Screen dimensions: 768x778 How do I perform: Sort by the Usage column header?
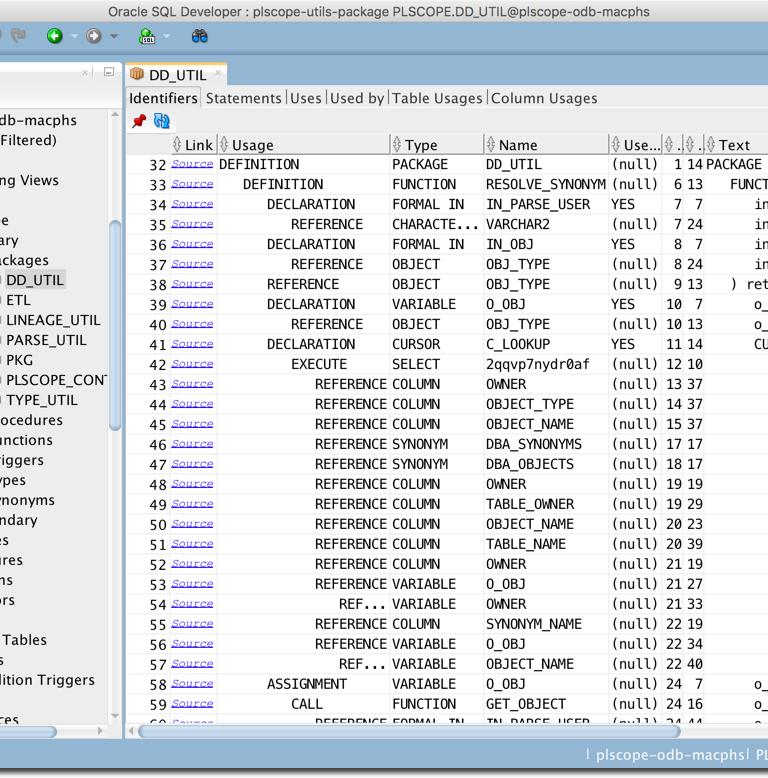pyautogui.click(x=304, y=145)
